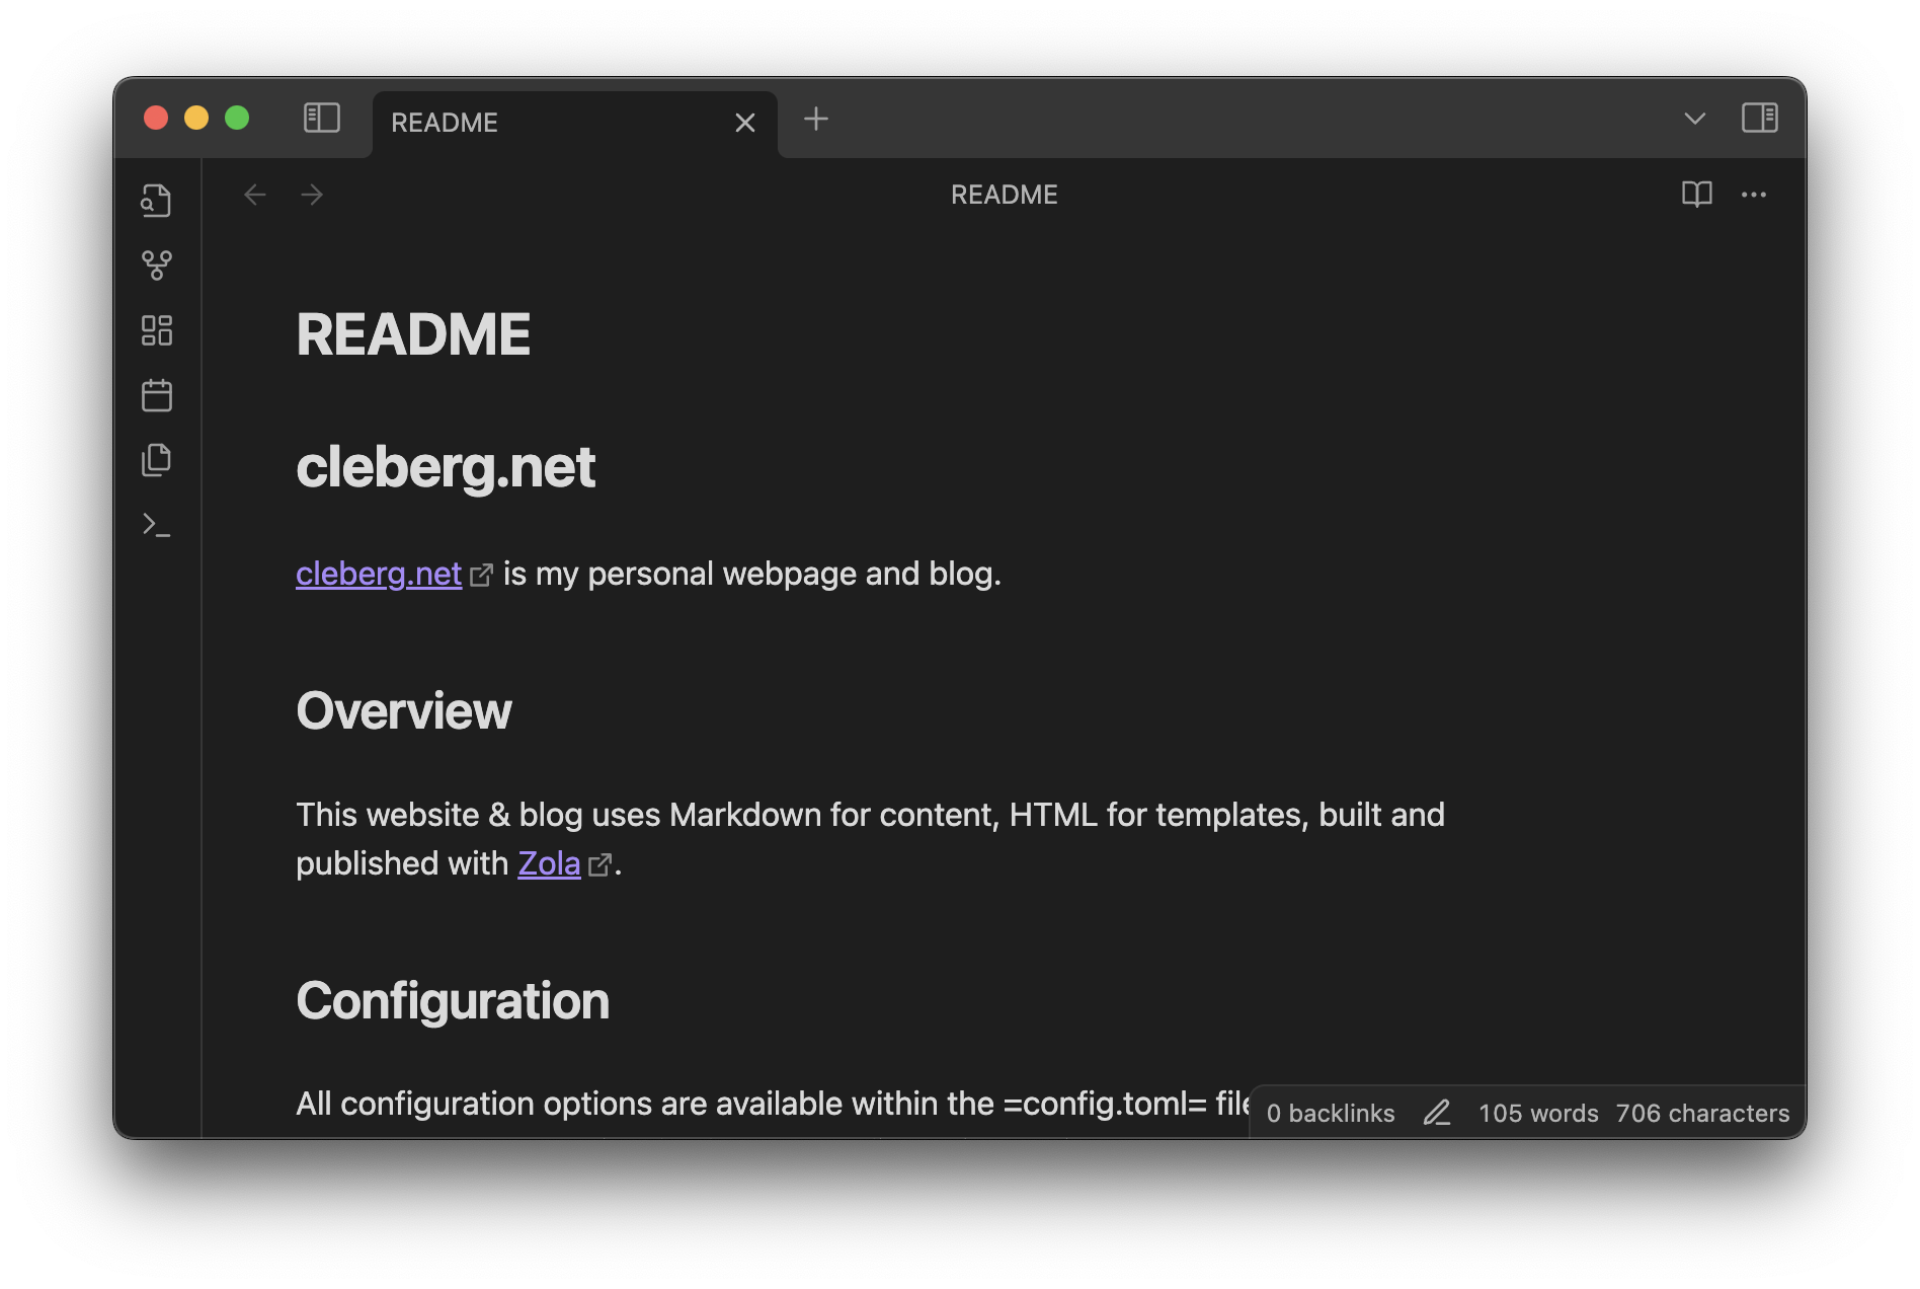Open the terminal sidebar icon

[x=156, y=524]
